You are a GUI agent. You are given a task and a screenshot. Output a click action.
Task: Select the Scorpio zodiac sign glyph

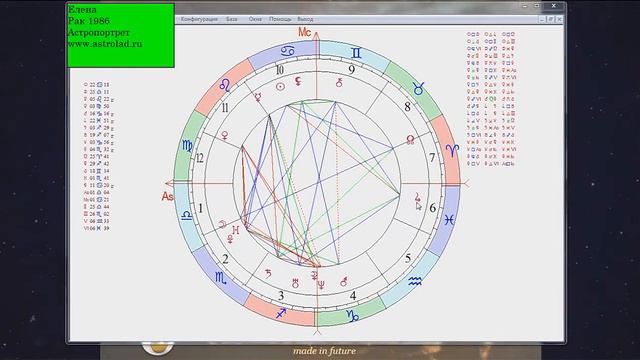tap(220, 278)
